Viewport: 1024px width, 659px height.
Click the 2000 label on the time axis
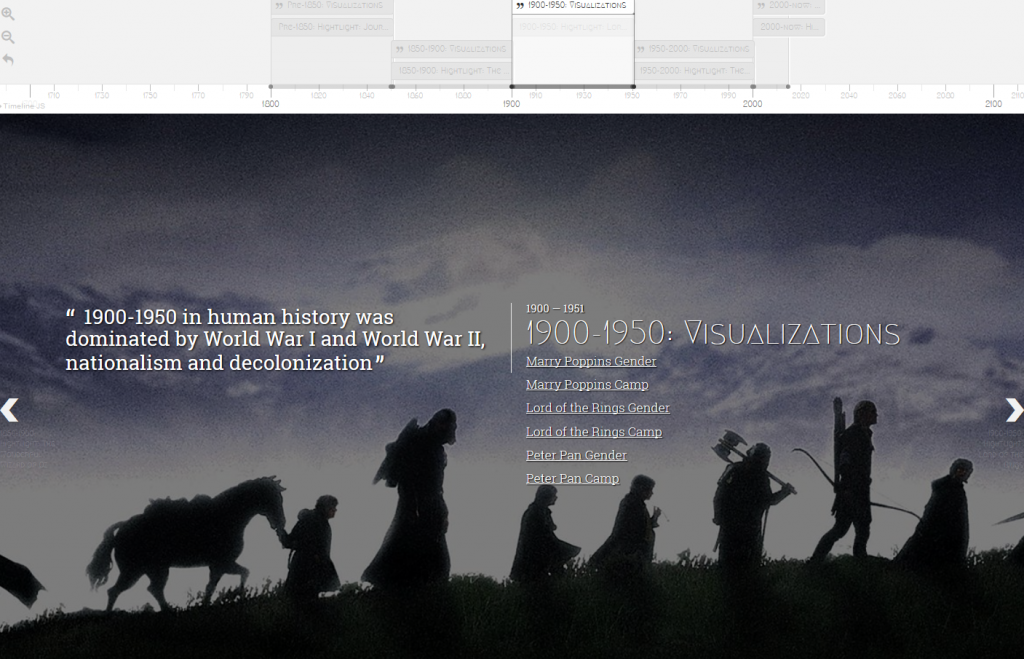pos(752,104)
